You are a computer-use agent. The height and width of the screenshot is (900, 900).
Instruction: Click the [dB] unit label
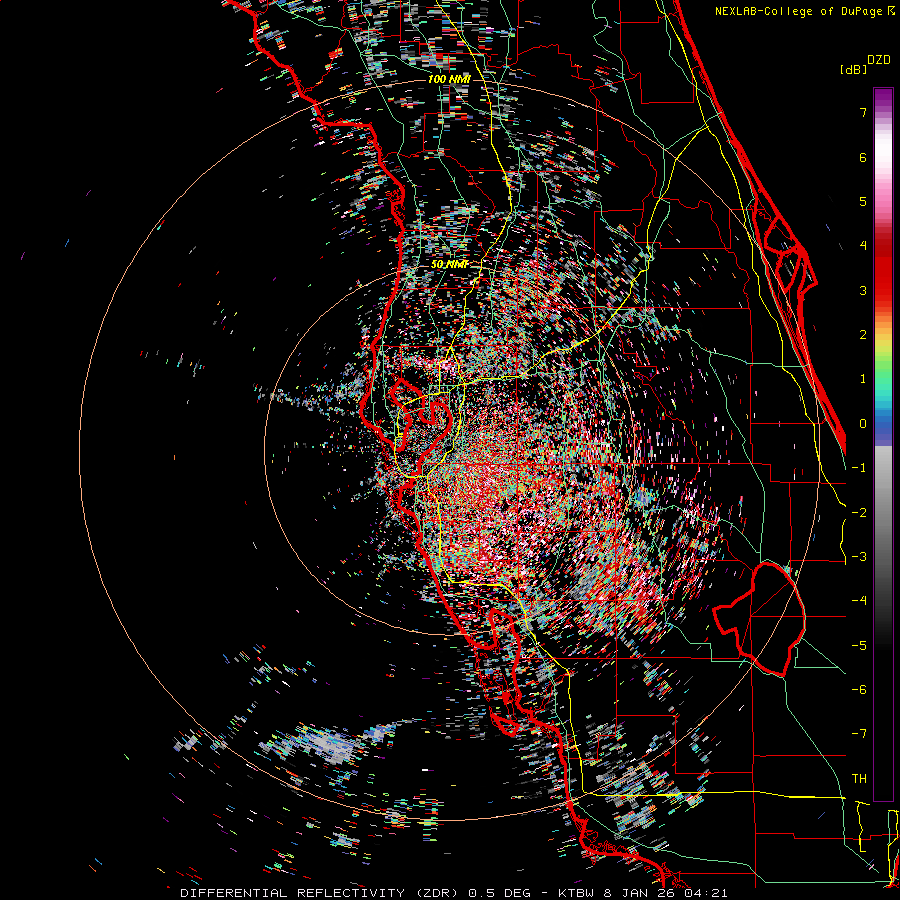853,69
